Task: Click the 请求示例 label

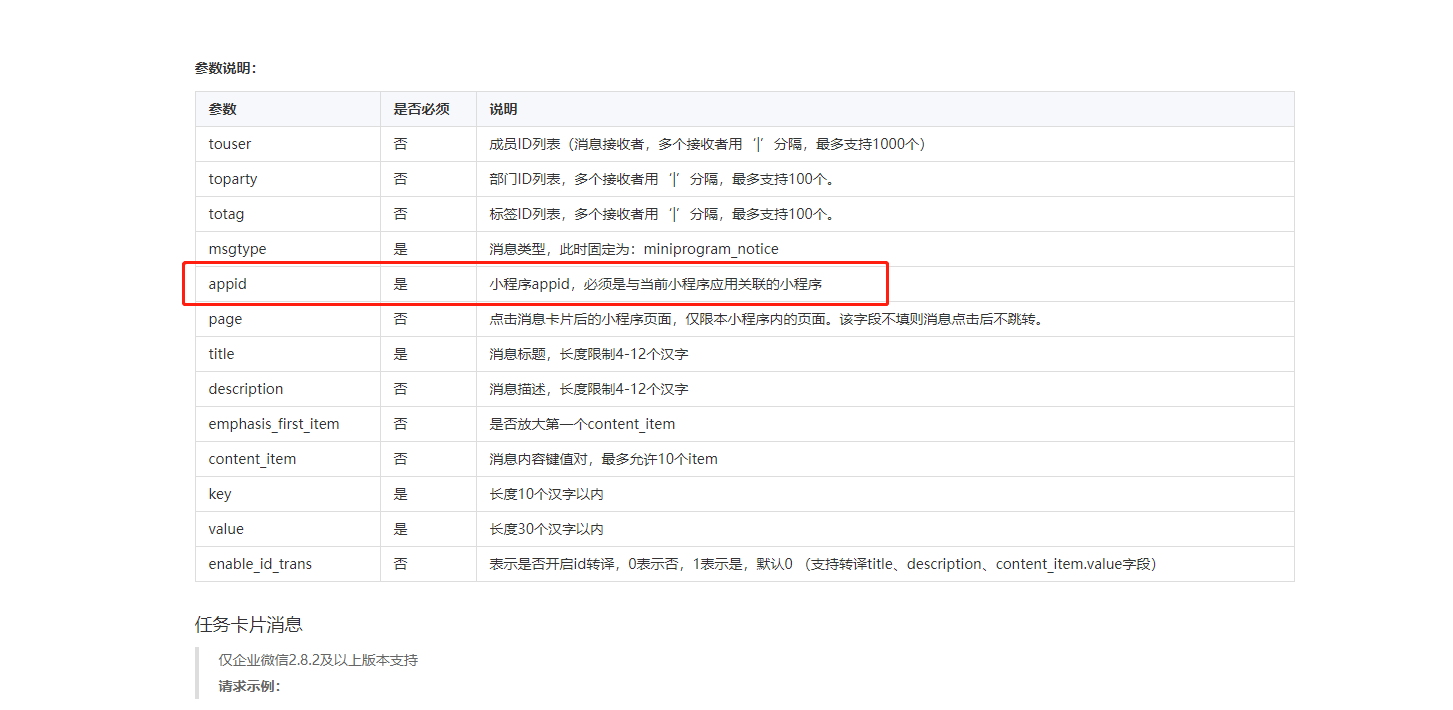Action: click(x=250, y=686)
